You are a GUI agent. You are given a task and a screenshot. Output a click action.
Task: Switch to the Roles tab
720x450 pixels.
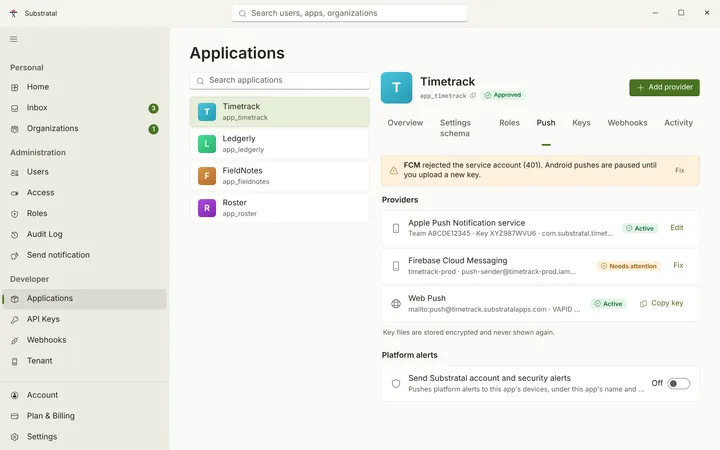pyautogui.click(x=509, y=123)
